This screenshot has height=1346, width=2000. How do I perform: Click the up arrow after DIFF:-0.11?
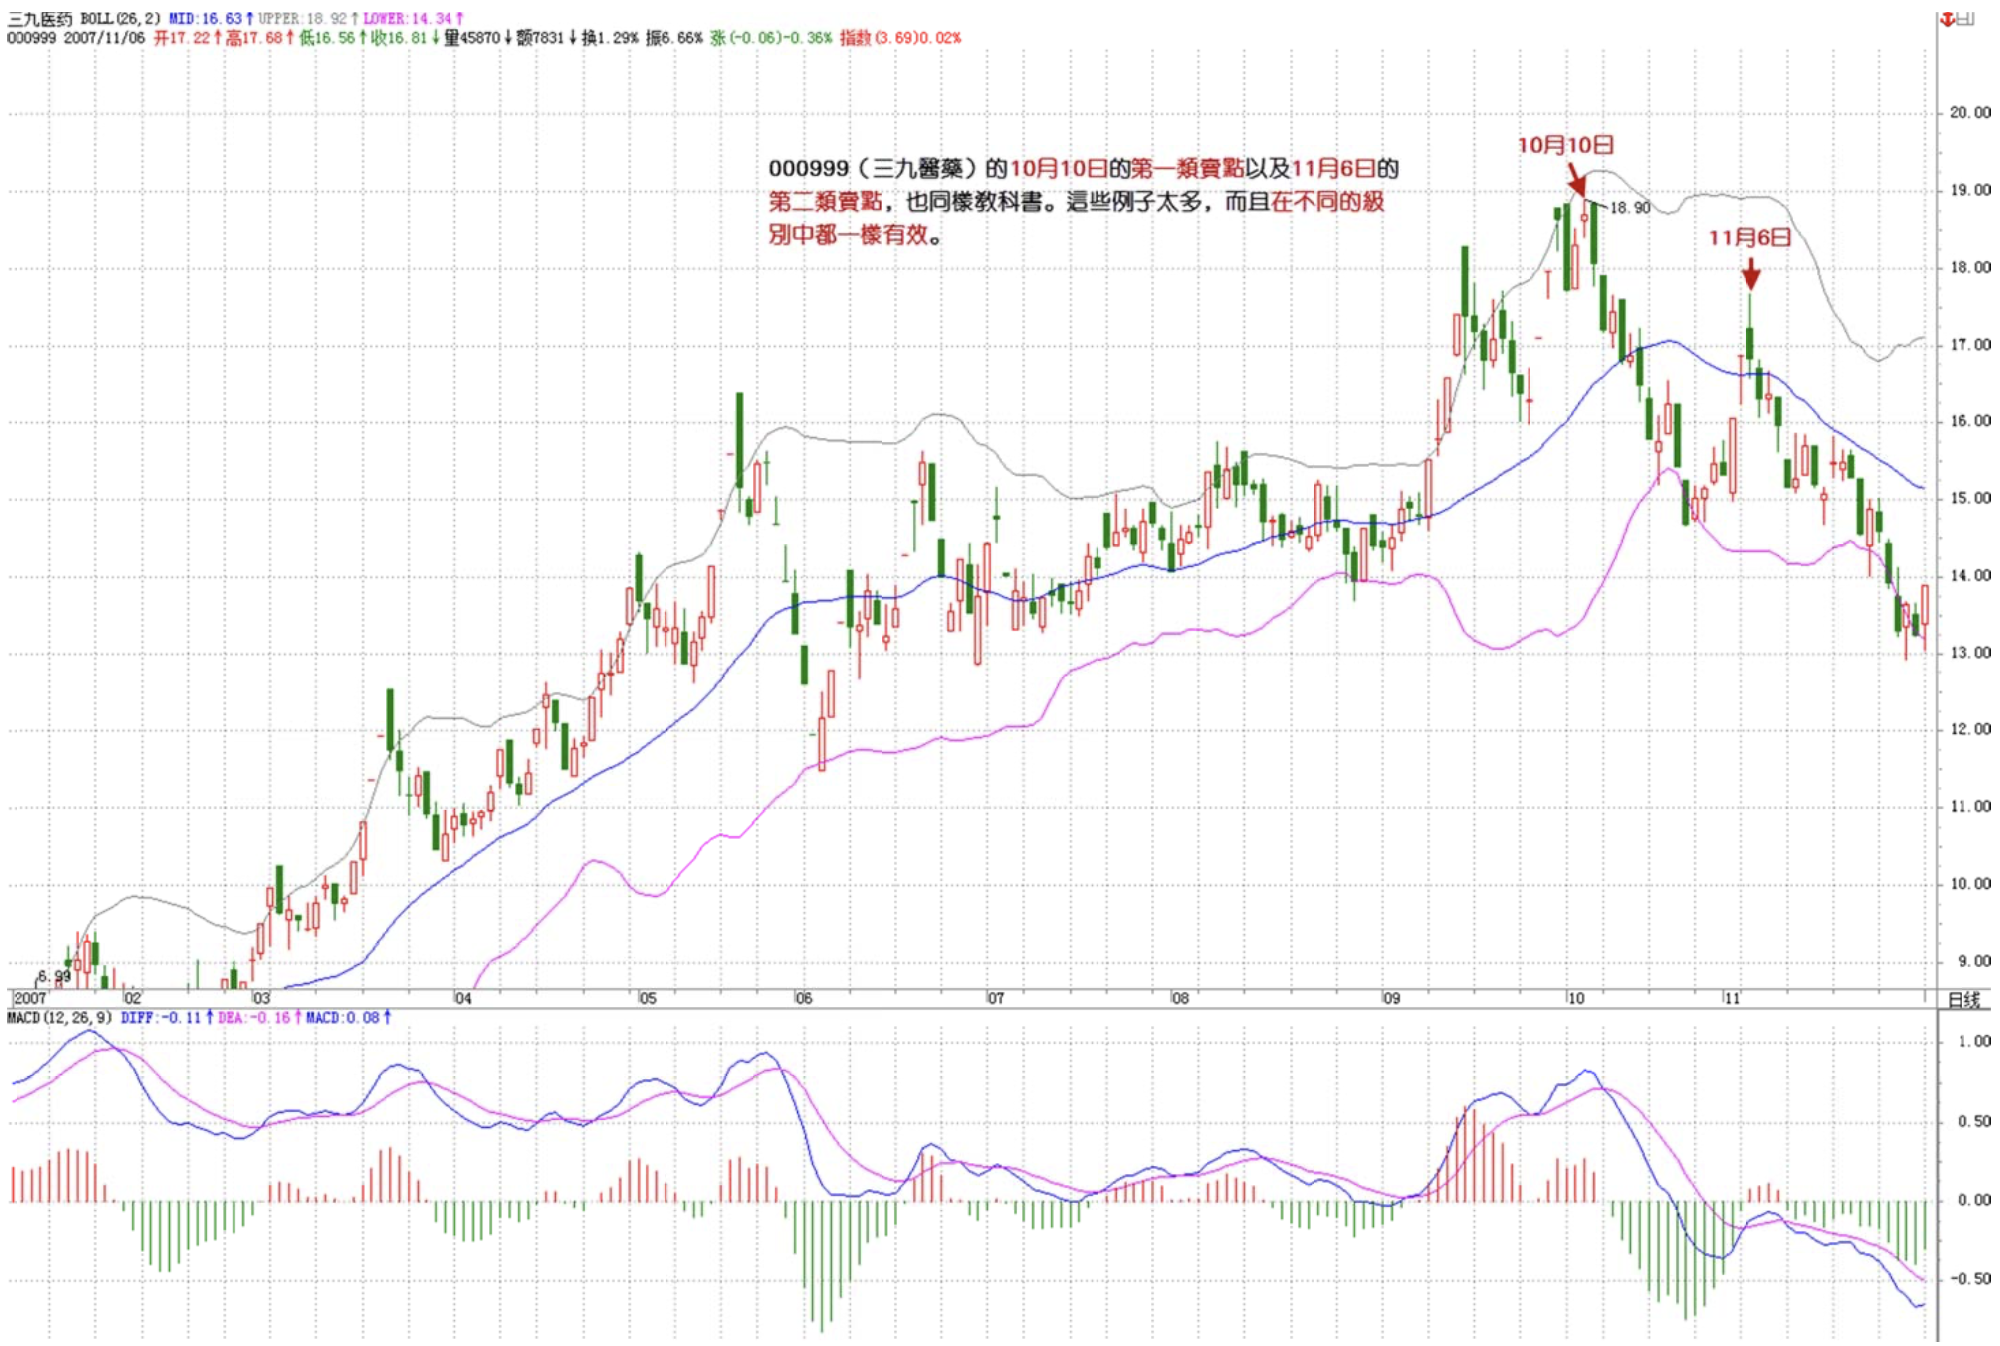coord(209,1018)
